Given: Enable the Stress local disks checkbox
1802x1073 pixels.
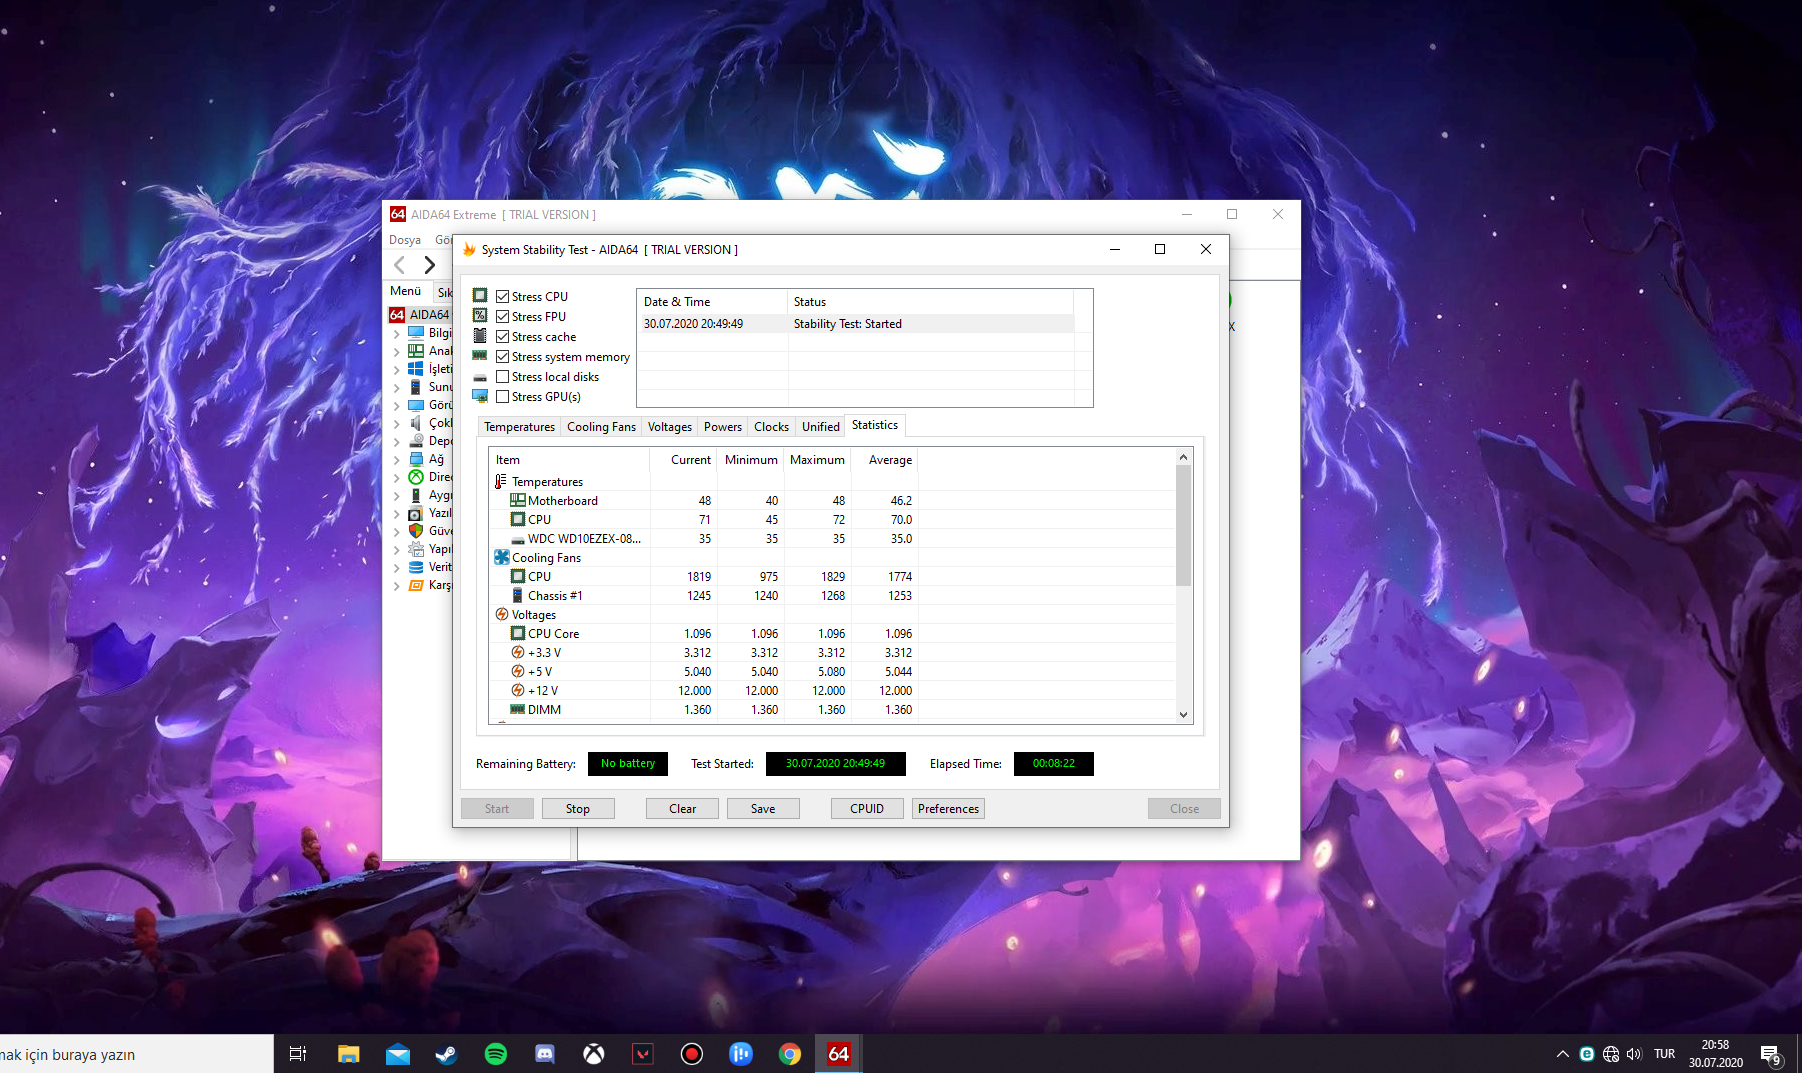Looking at the screenshot, I should [503, 377].
